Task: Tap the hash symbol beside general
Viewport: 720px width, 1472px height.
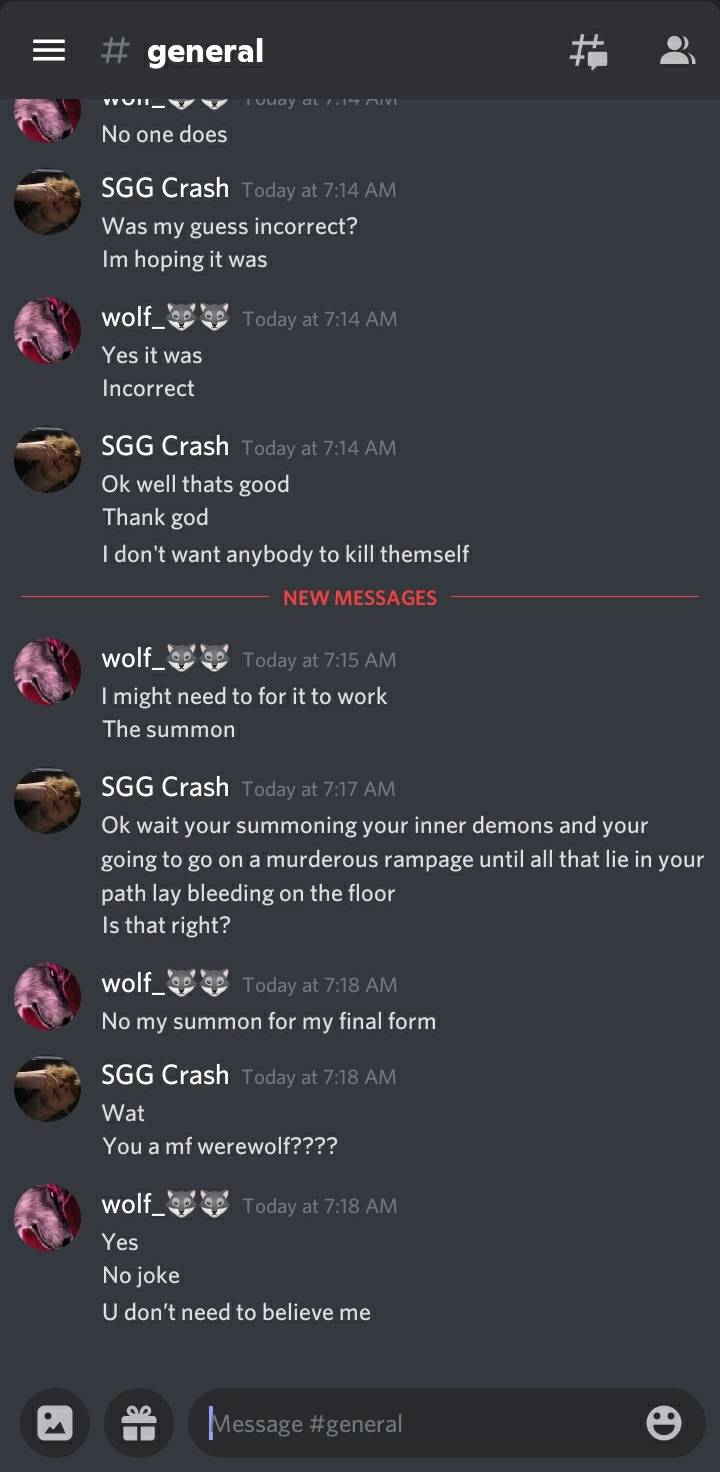Action: click(x=115, y=51)
